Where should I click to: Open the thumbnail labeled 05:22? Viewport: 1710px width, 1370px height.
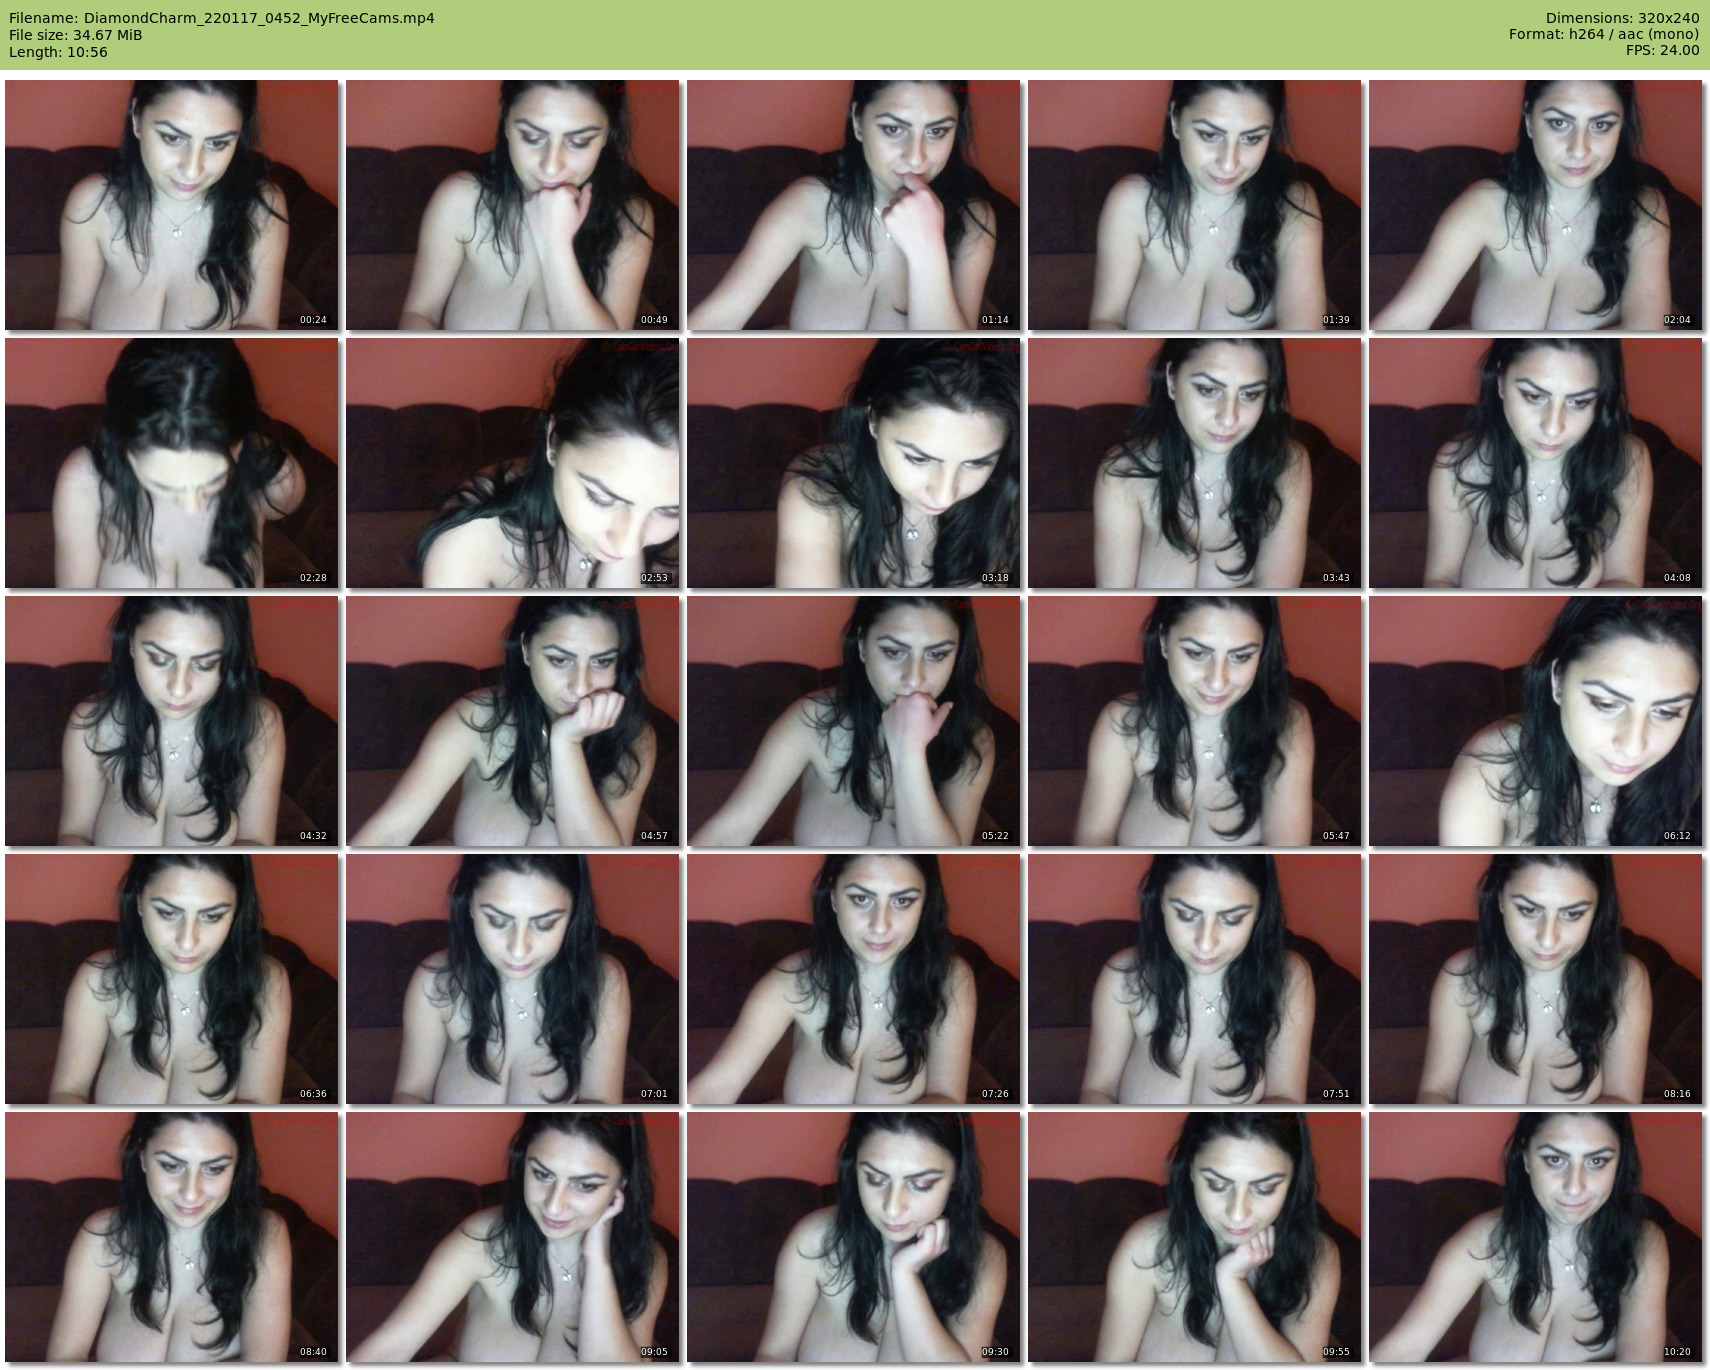pos(854,721)
